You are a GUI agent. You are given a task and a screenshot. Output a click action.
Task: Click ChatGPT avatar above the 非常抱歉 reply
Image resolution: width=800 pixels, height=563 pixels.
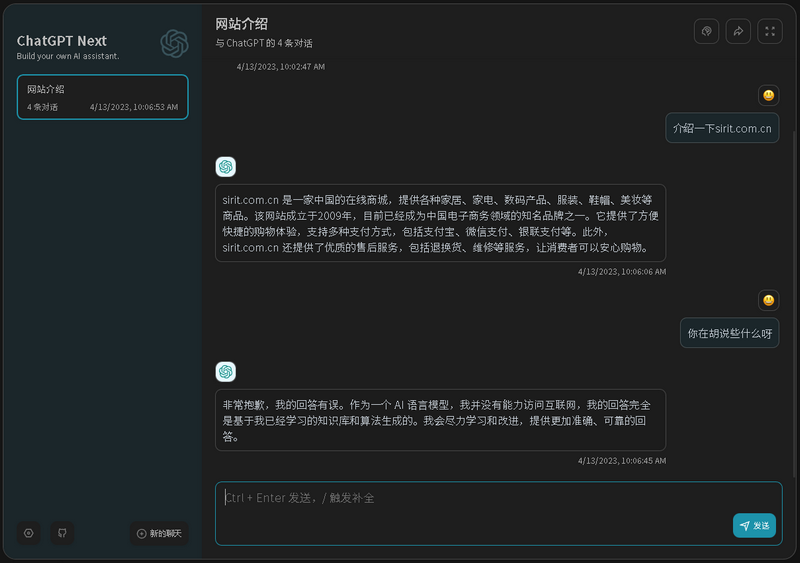click(x=226, y=372)
